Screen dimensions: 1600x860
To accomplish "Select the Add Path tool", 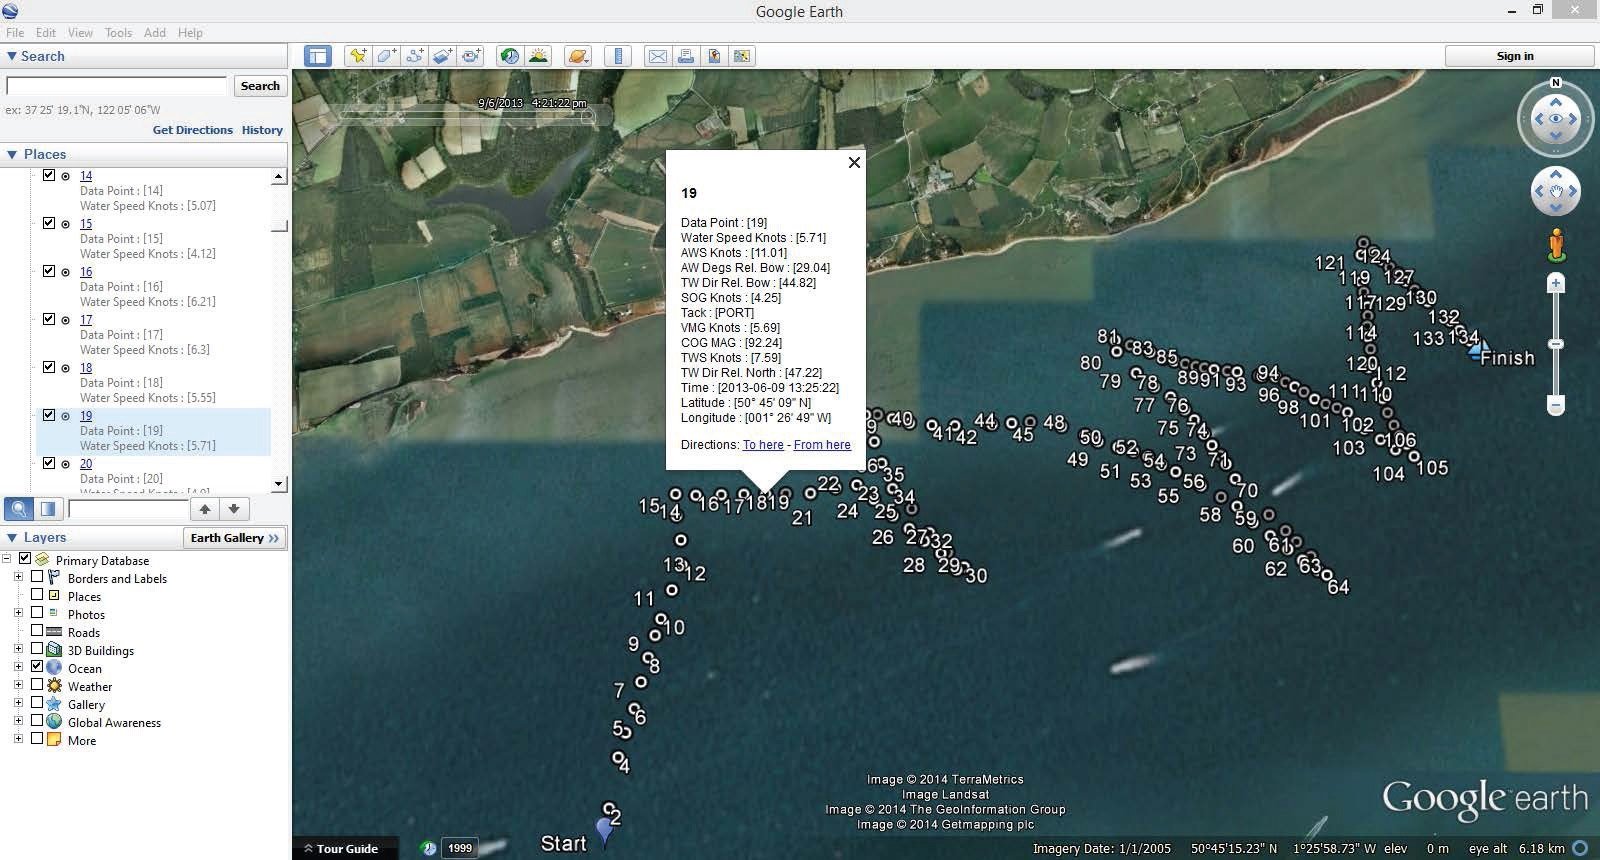I will 414,56.
